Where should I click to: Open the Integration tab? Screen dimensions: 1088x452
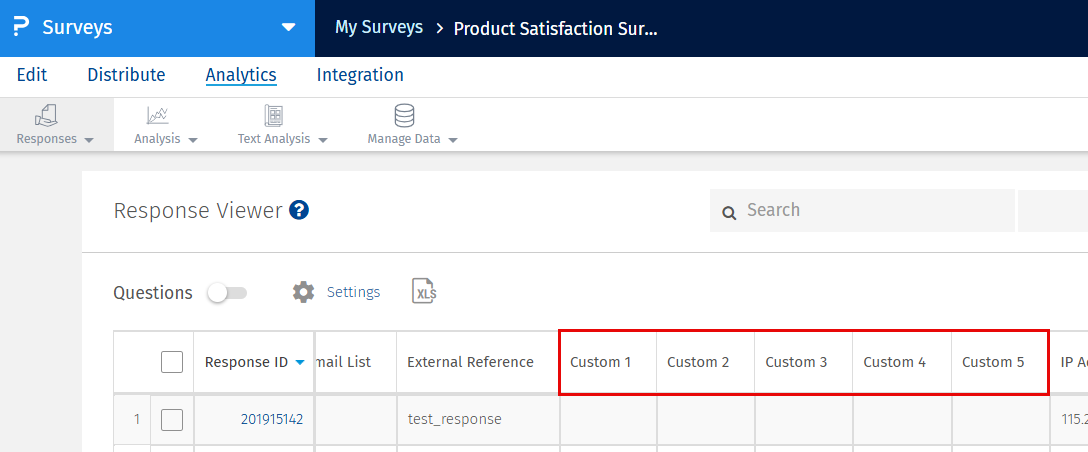tap(360, 75)
